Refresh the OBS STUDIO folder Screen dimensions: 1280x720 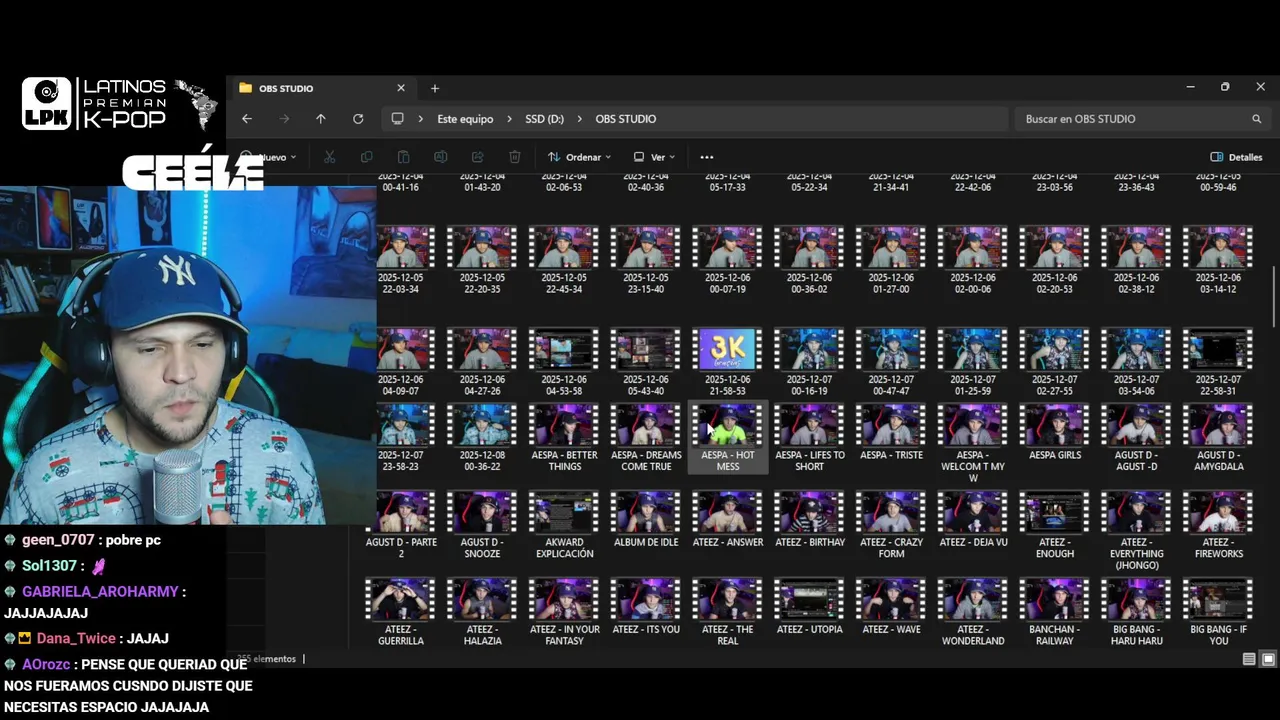pyautogui.click(x=358, y=119)
